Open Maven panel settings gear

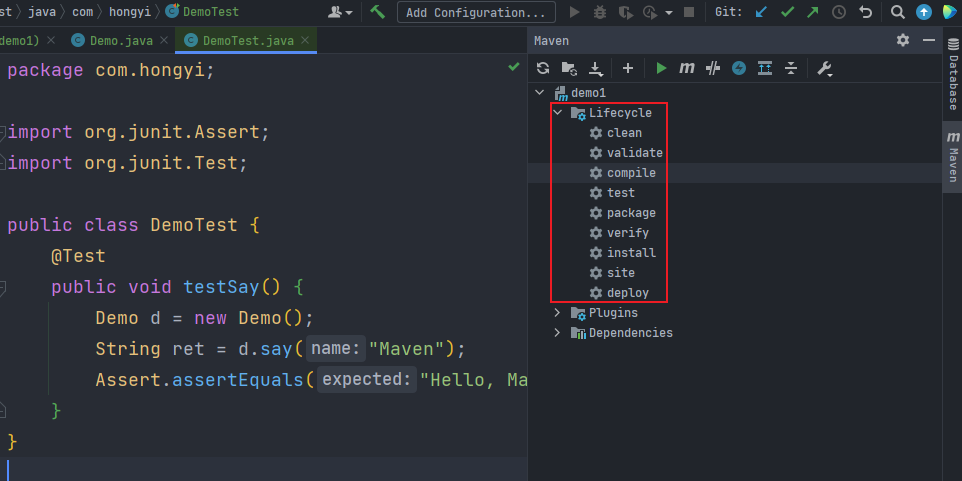click(x=902, y=40)
